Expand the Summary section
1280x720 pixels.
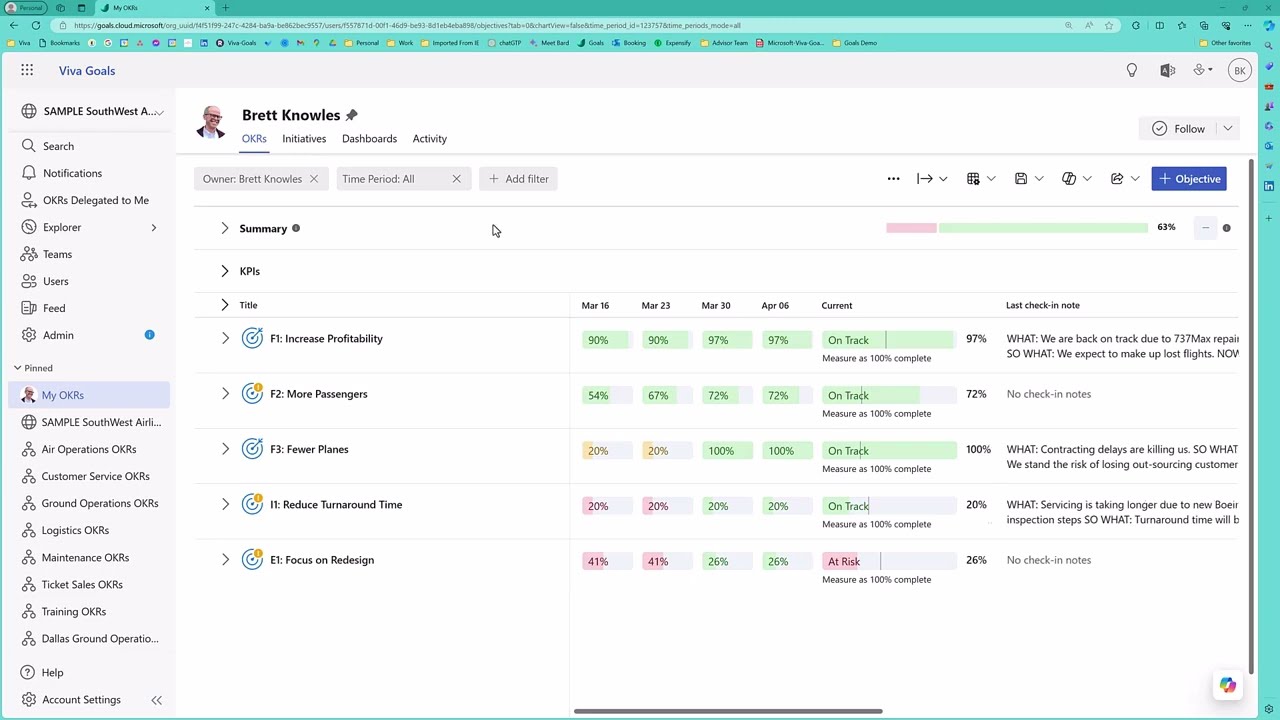click(x=225, y=228)
